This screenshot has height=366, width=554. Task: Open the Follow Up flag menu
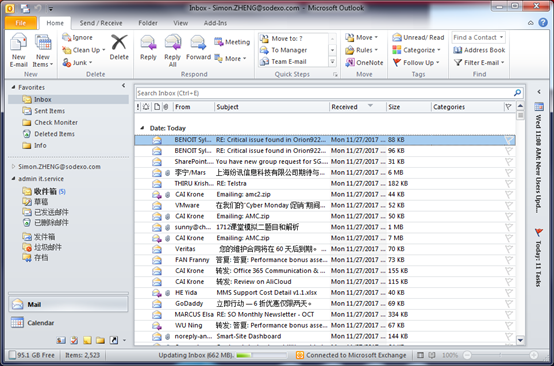(416, 63)
